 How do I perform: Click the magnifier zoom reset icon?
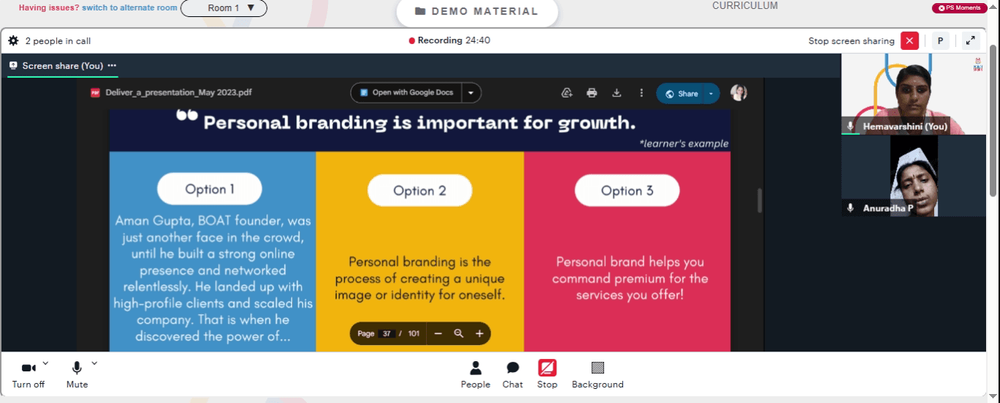(459, 333)
